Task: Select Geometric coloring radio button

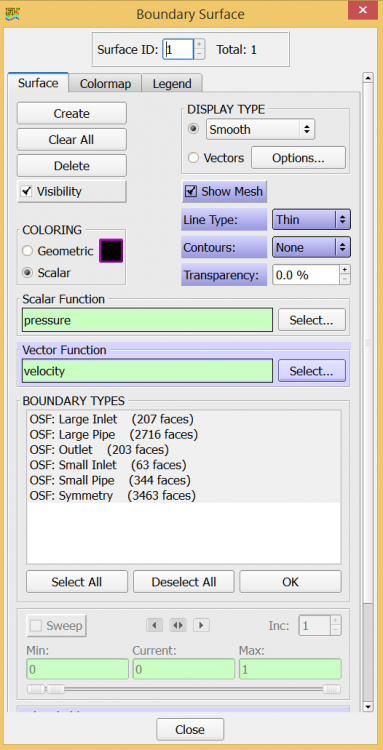Action: click(28, 251)
